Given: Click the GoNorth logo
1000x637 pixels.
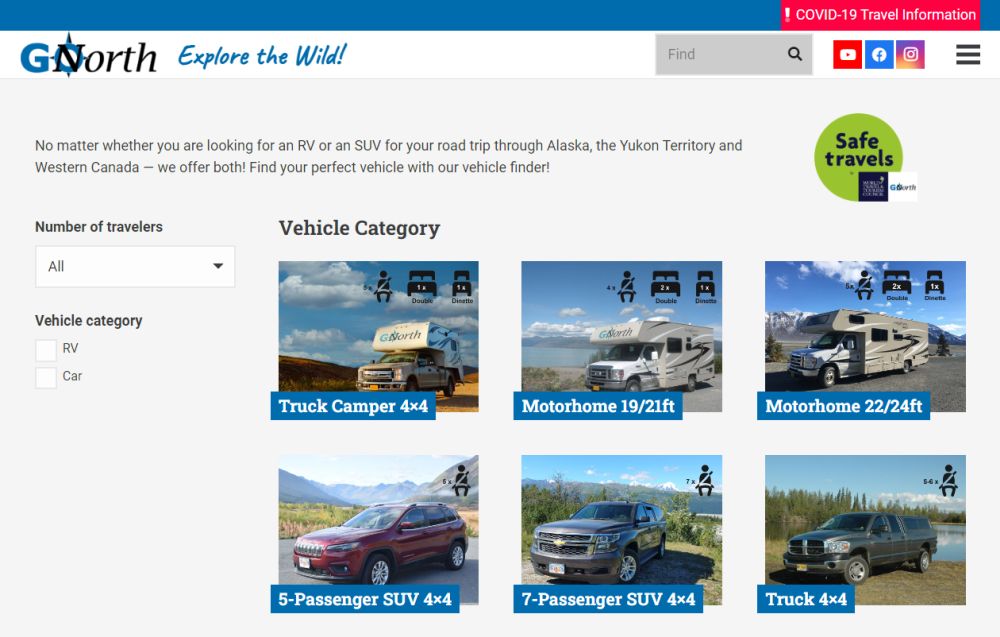Looking at the screenshot, I should (88, 56).
